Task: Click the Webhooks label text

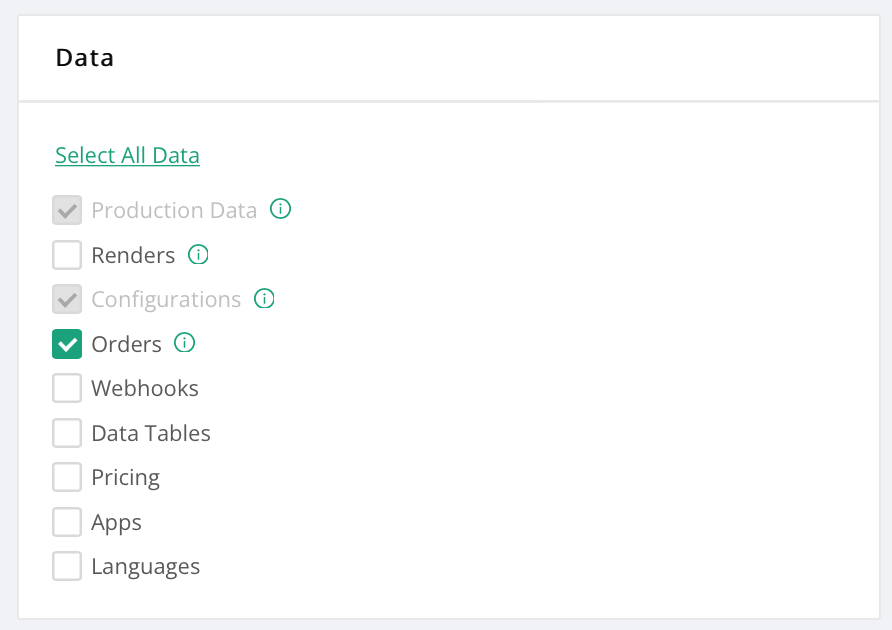Action: coord(145,388)
